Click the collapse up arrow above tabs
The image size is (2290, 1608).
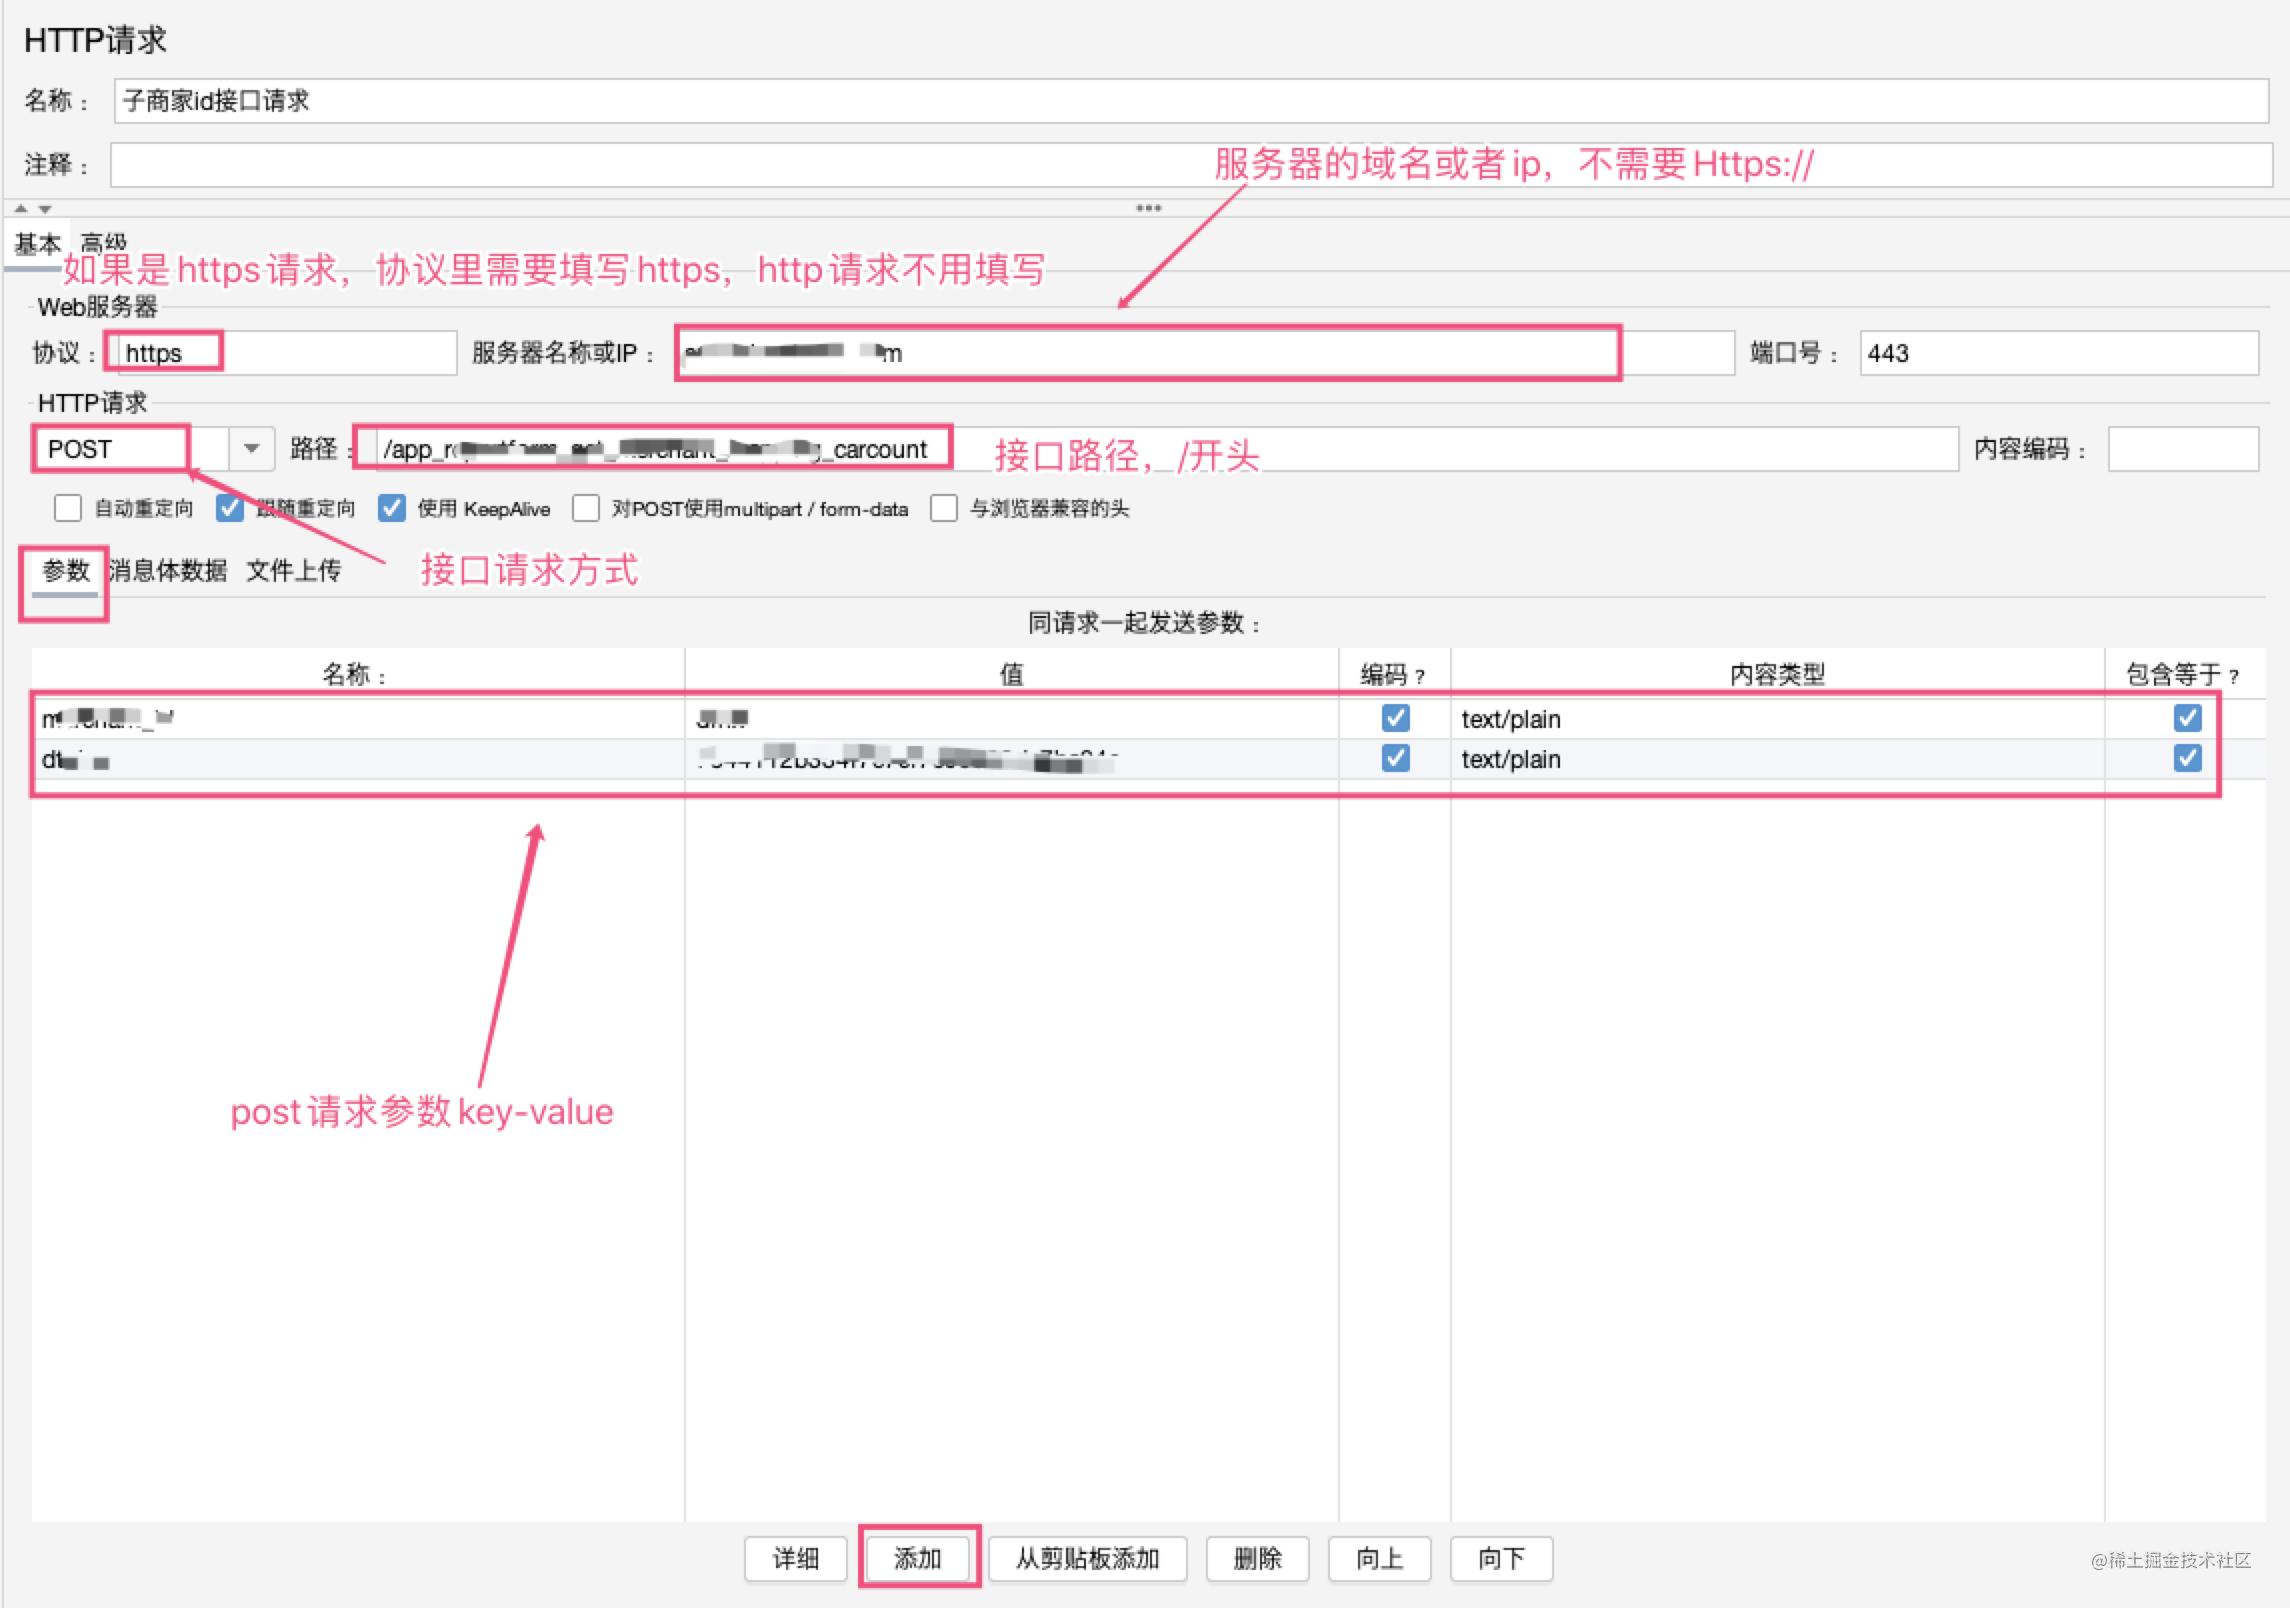21,209
